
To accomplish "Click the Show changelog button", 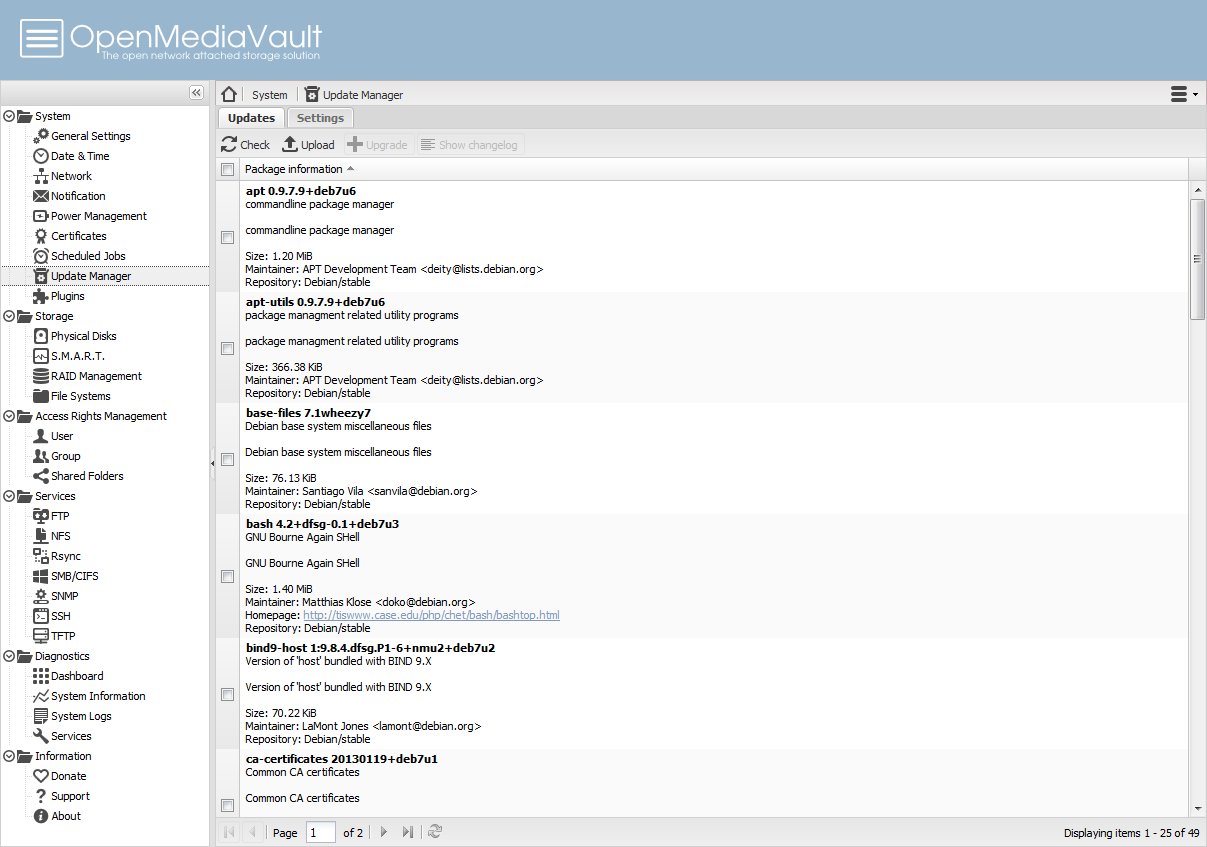I will coord(469,145).
